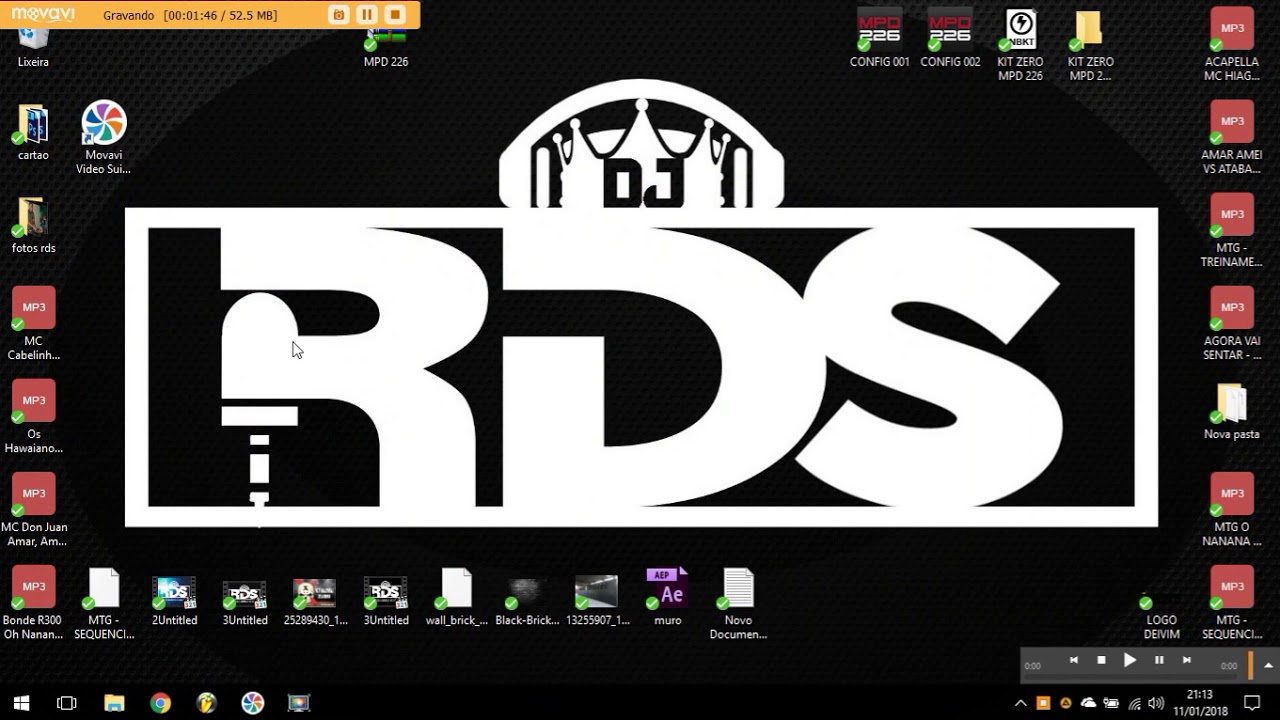Open Google Chrome from the taskbar
Image resolution: width=1280 pixels, height=720 pixels.
pos(160,703)
